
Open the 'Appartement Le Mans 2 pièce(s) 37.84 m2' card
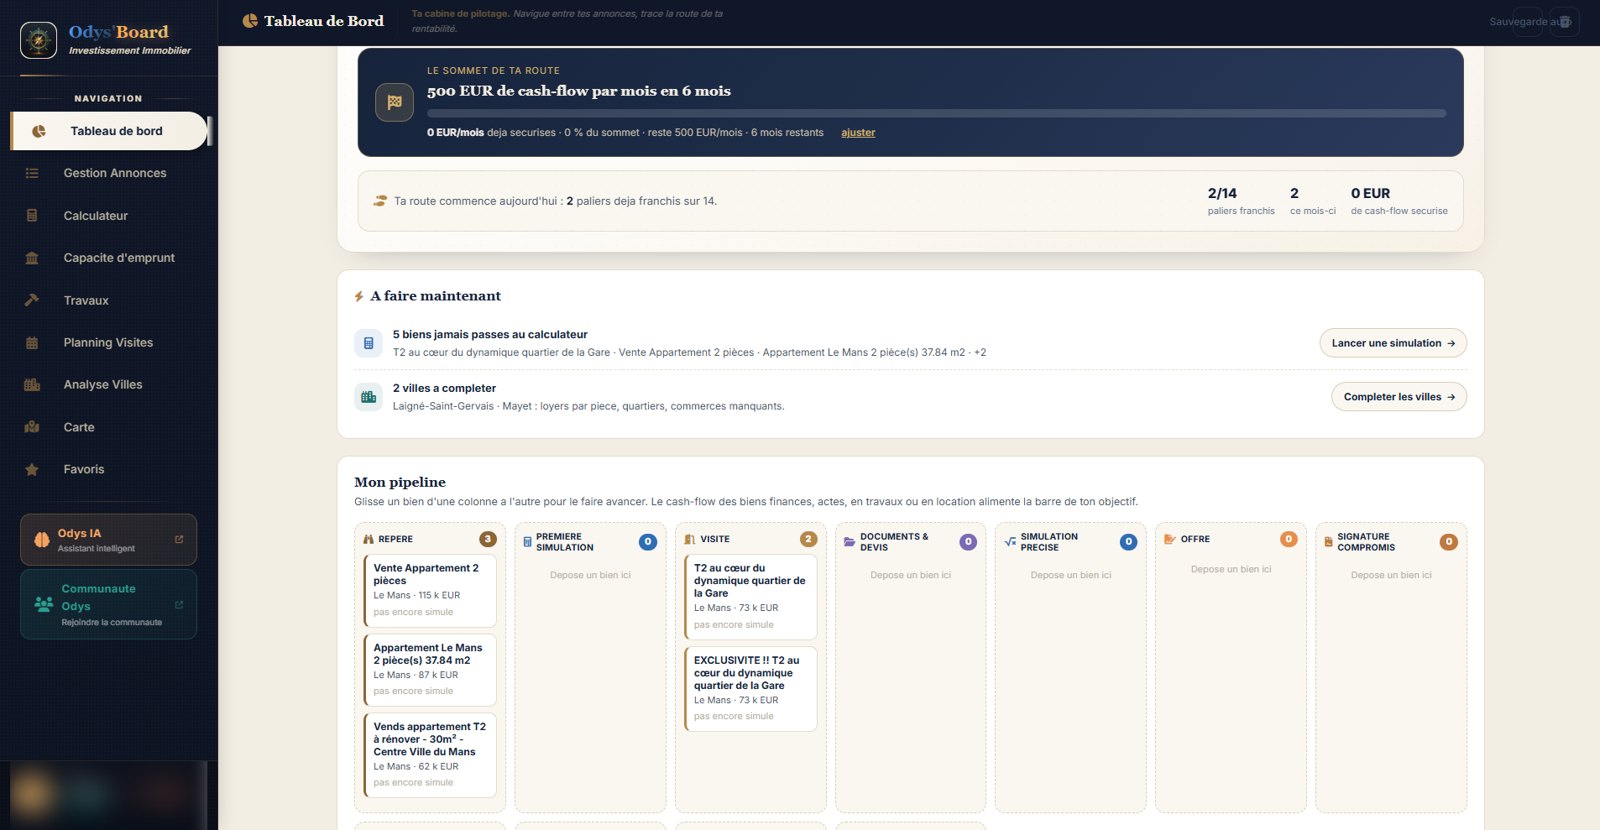pos(430,669)
